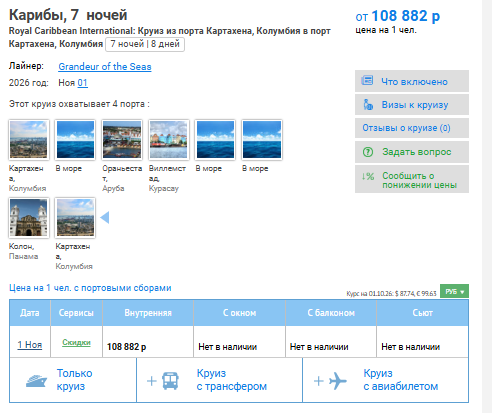Open Отзывы о круизе (0)
Image resolution: width=492 pixels, height=413 pixels.
[x=412, y=128]
